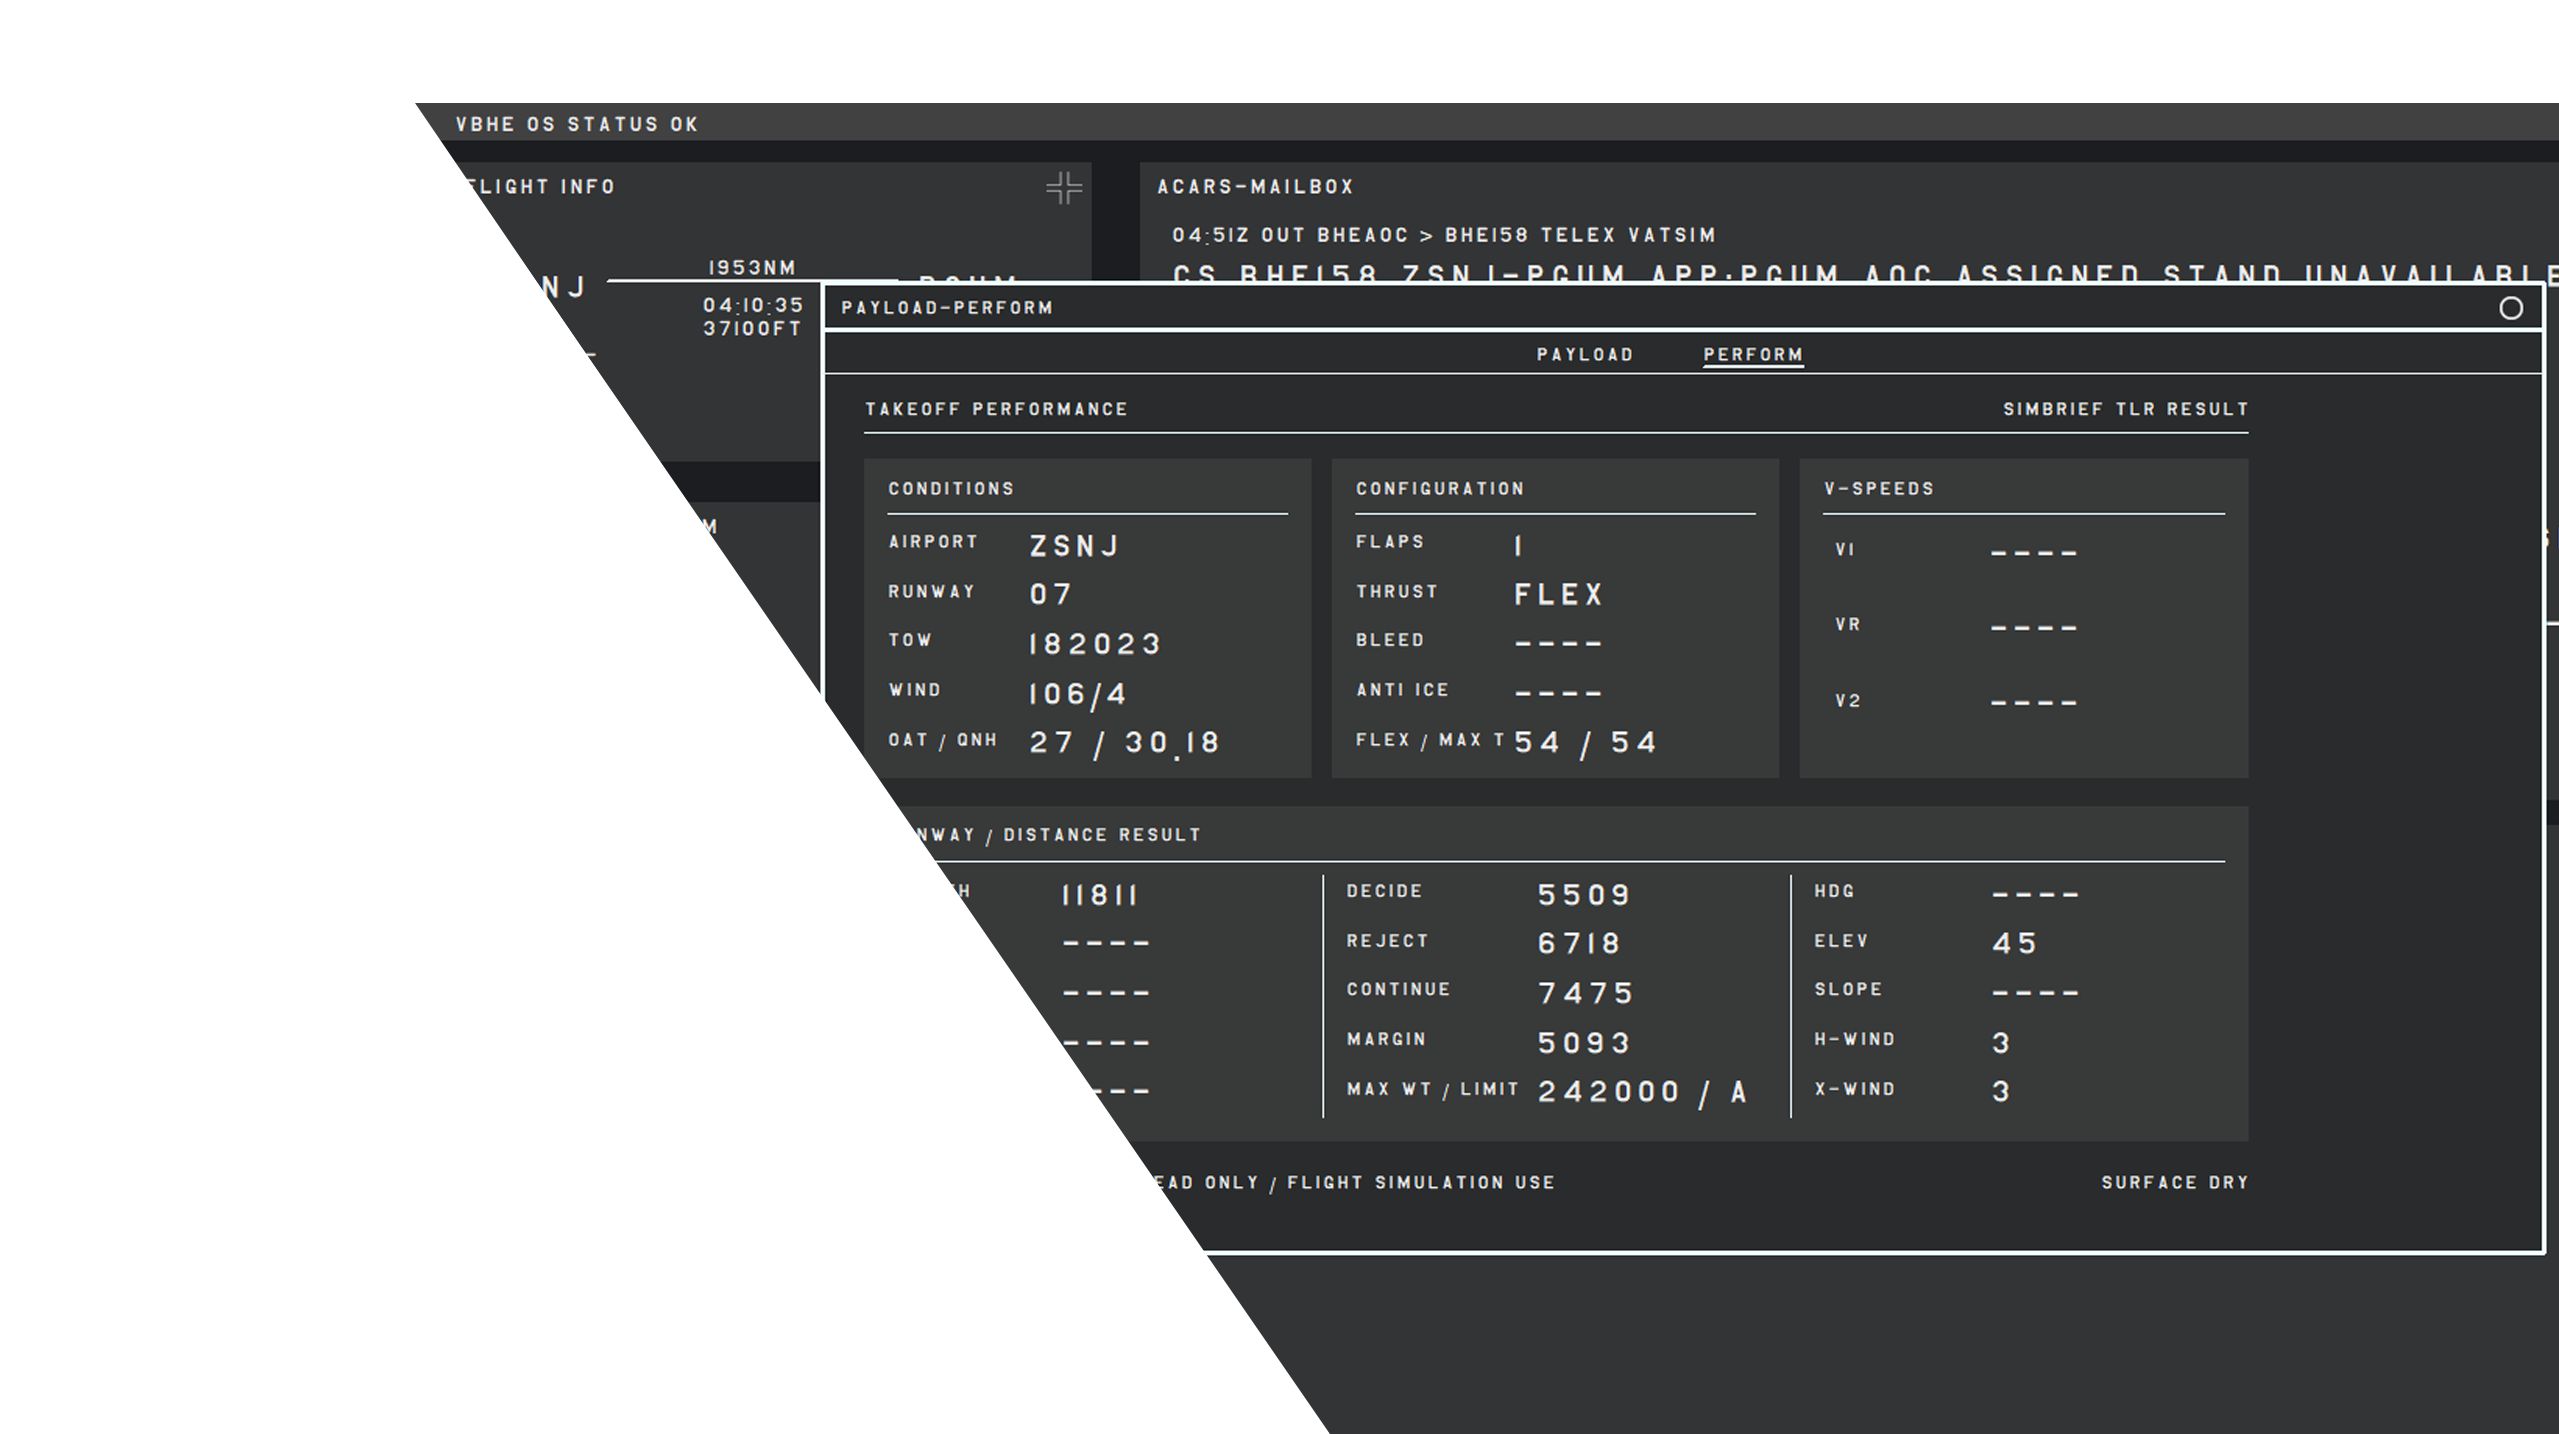Click the Flaps value field
Image resolution: width=2559 pixels, height=1434 pixels.
pos(1518,546)
